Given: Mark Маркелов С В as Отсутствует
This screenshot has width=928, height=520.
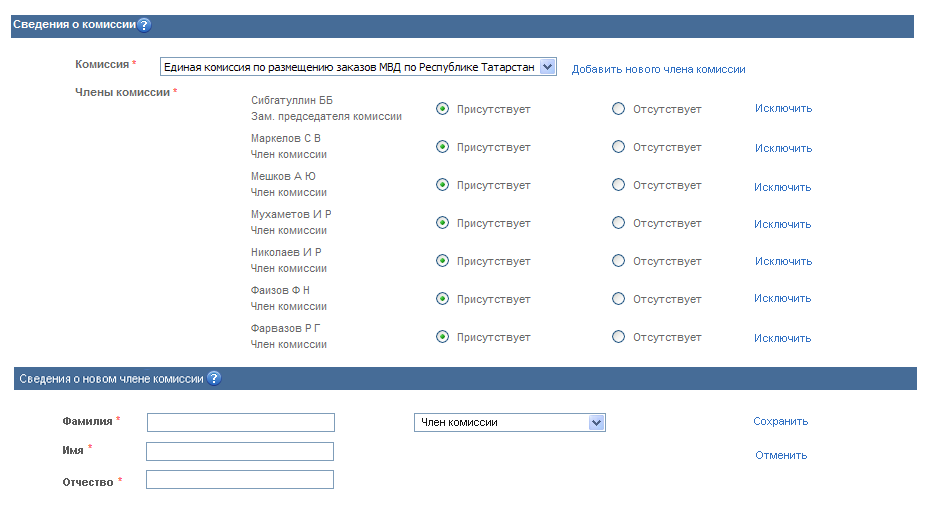Looking at the screenshot, I should (618, 147).
